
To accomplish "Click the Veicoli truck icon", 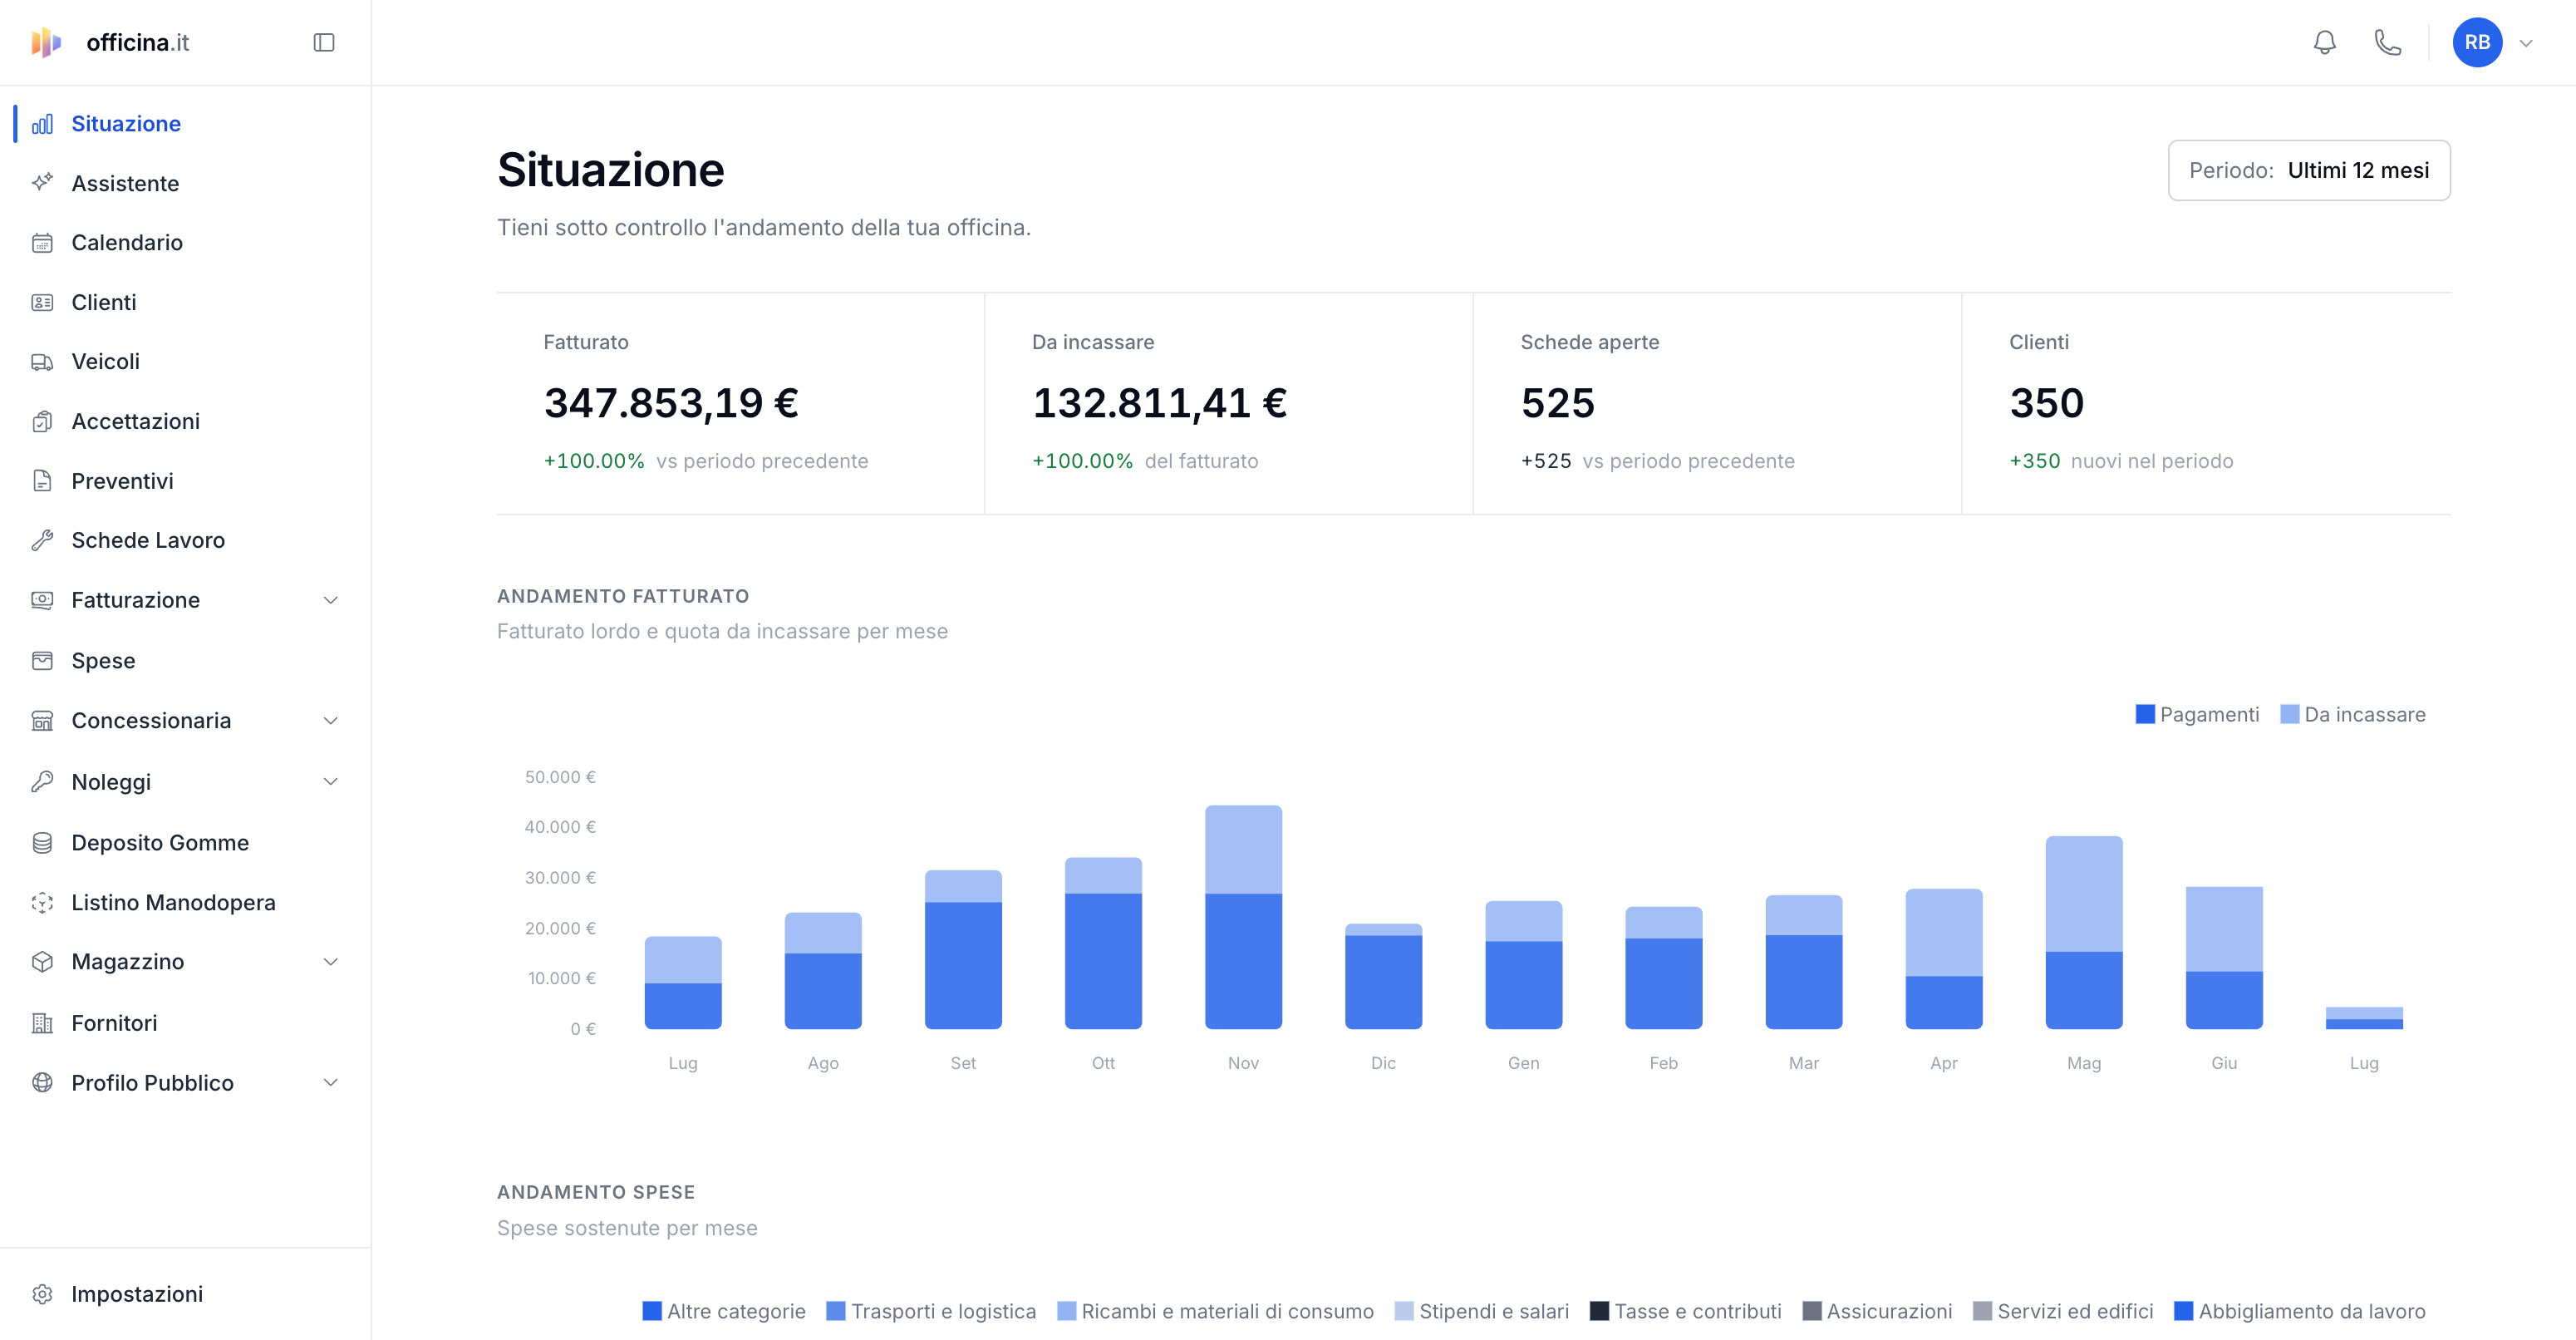I will click(x=42, y=361).
